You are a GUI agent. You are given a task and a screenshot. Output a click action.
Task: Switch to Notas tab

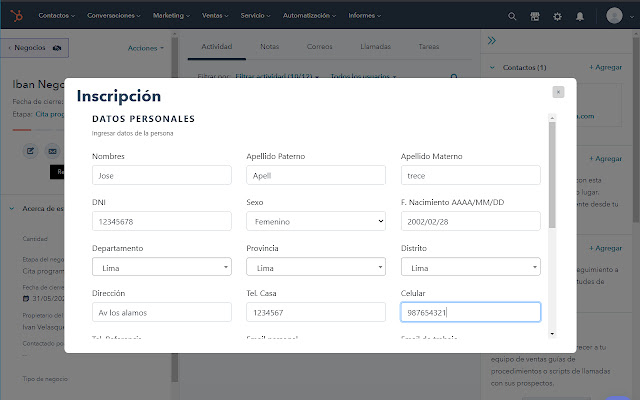pyautogui.click(x=269, y=47)
